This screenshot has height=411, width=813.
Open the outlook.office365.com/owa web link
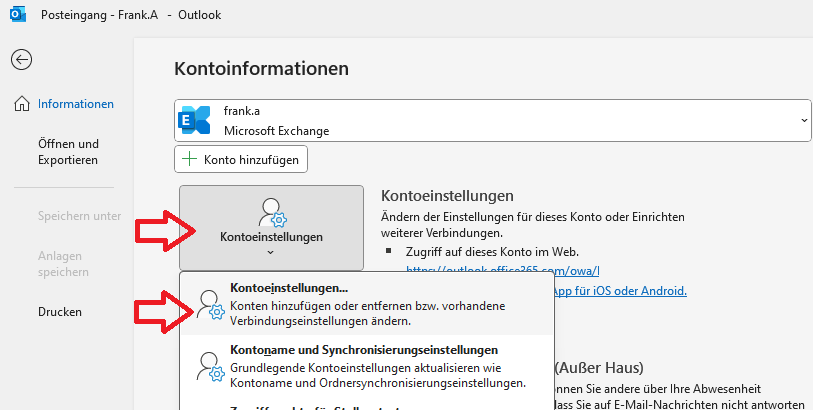tap(502, 270)
